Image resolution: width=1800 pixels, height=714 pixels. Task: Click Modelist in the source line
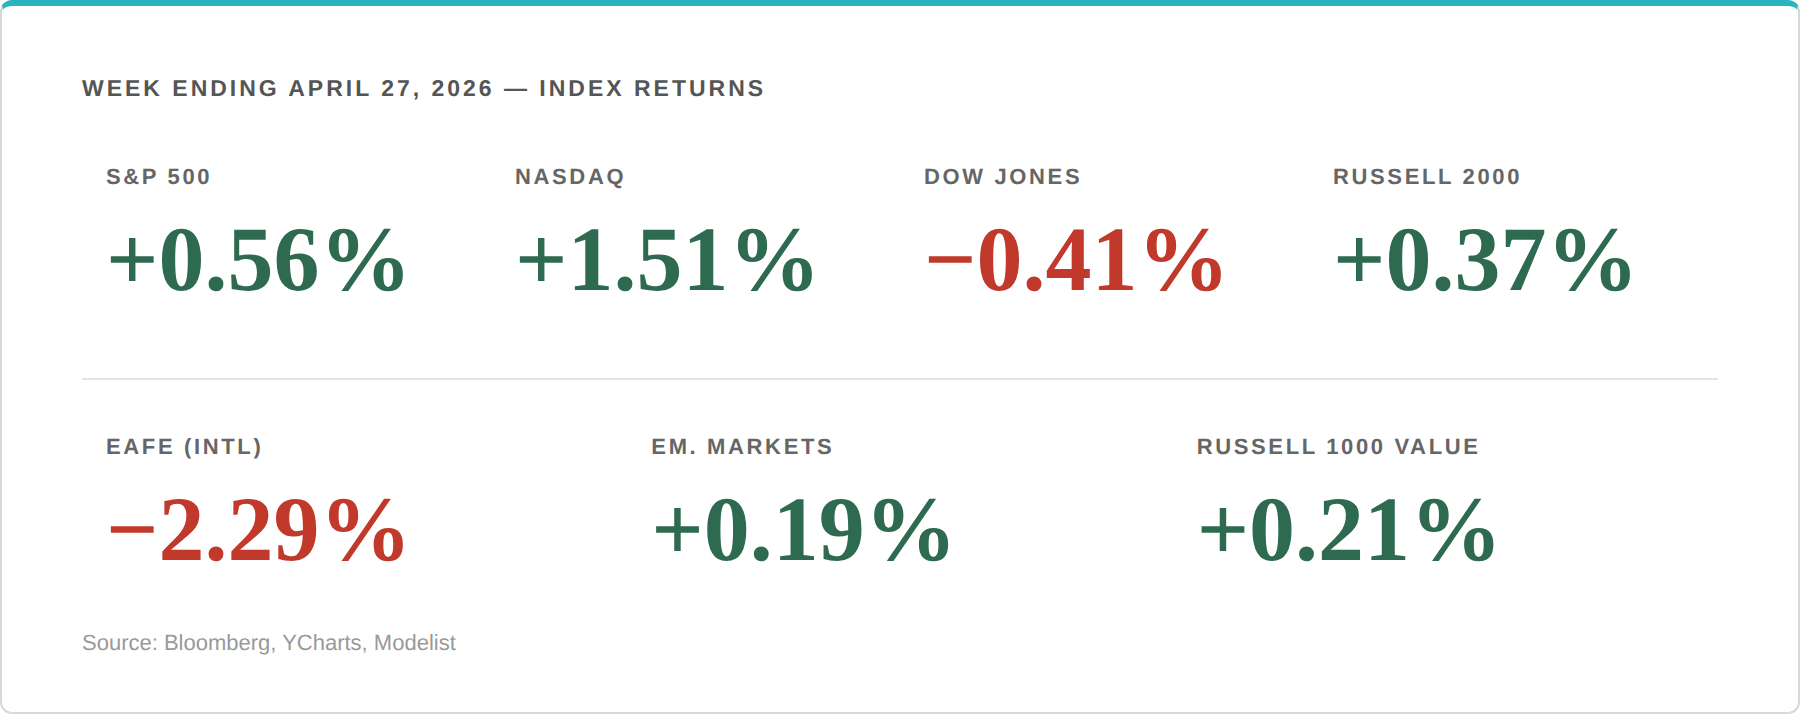414,643
